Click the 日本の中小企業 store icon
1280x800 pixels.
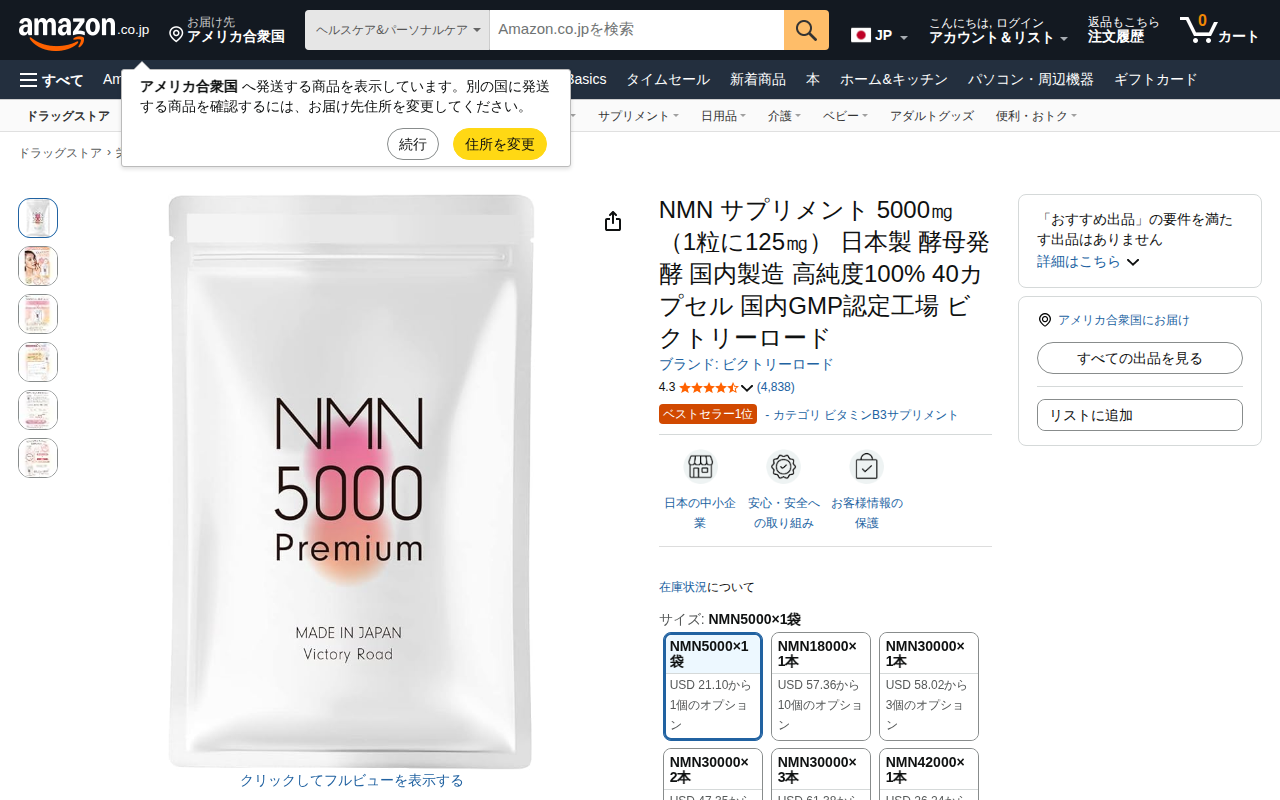[x=700, y=467]
